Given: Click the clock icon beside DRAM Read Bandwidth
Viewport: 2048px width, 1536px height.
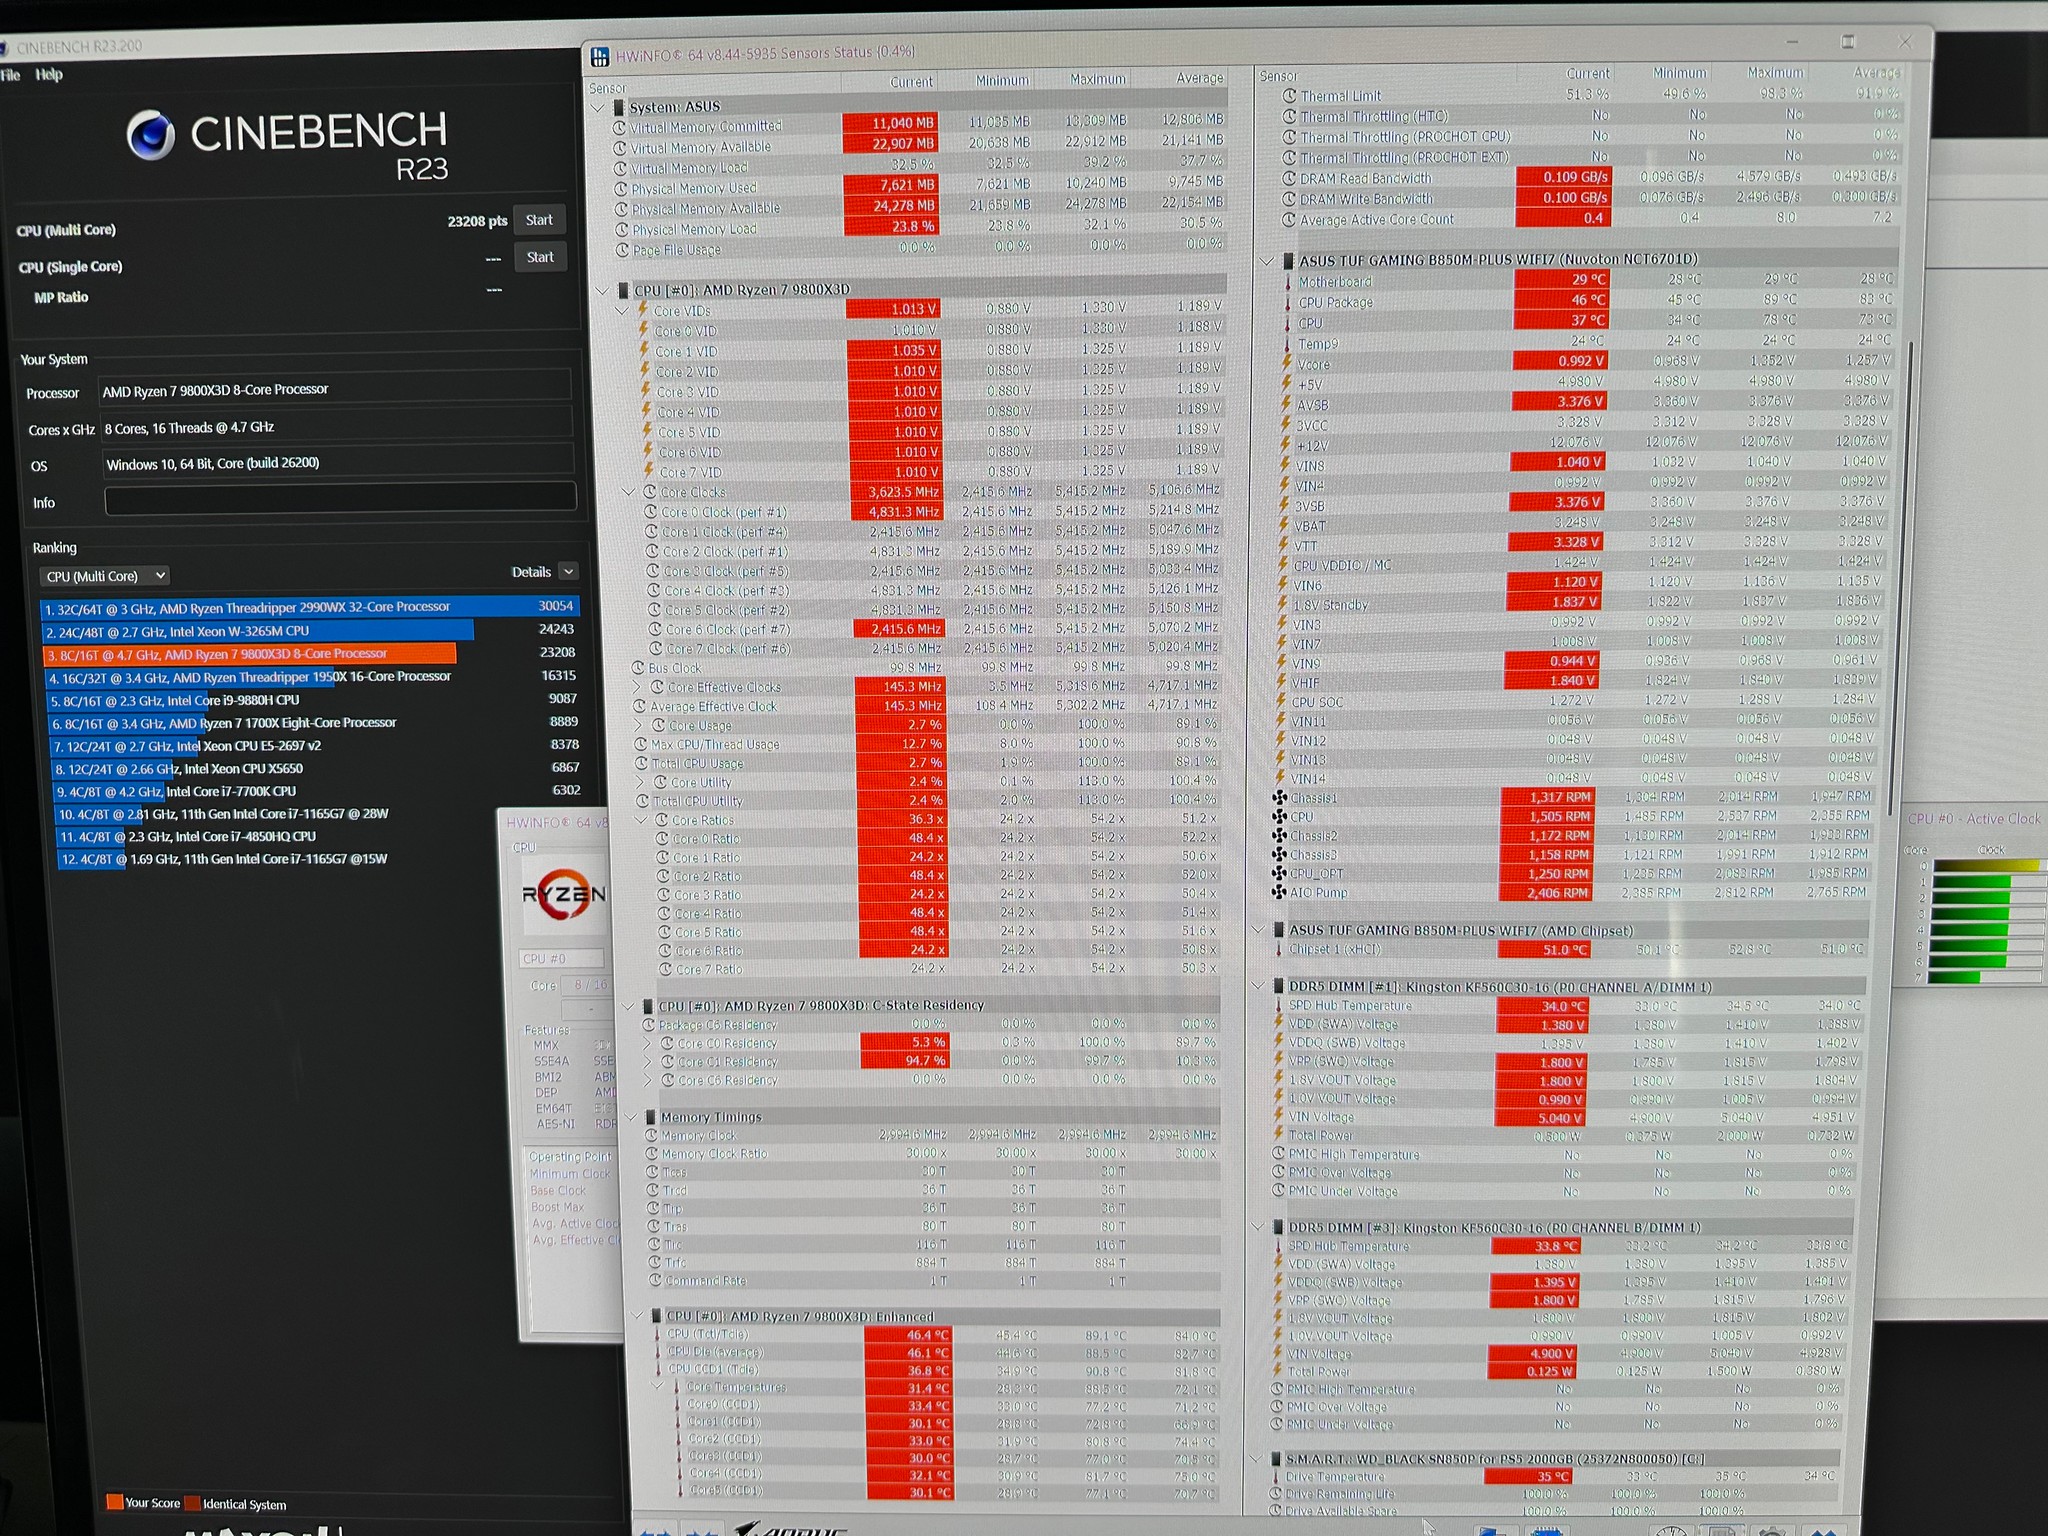Looking at the screenshot, I should (x=1290, y=179).
